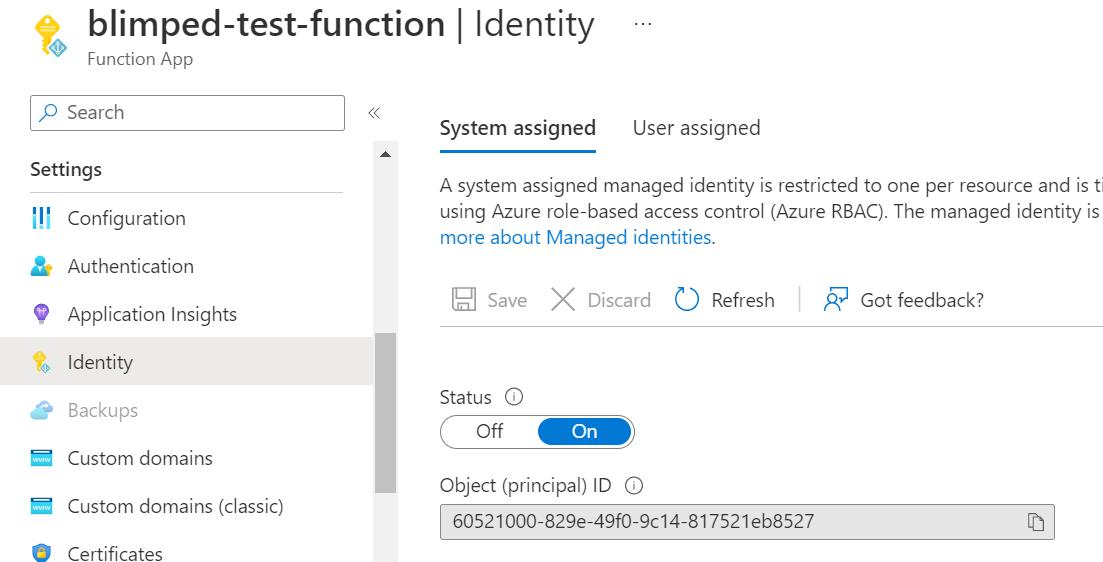The image size is (1103, 562).
Task: Click the Discard button label
Action: coord(619,300)
